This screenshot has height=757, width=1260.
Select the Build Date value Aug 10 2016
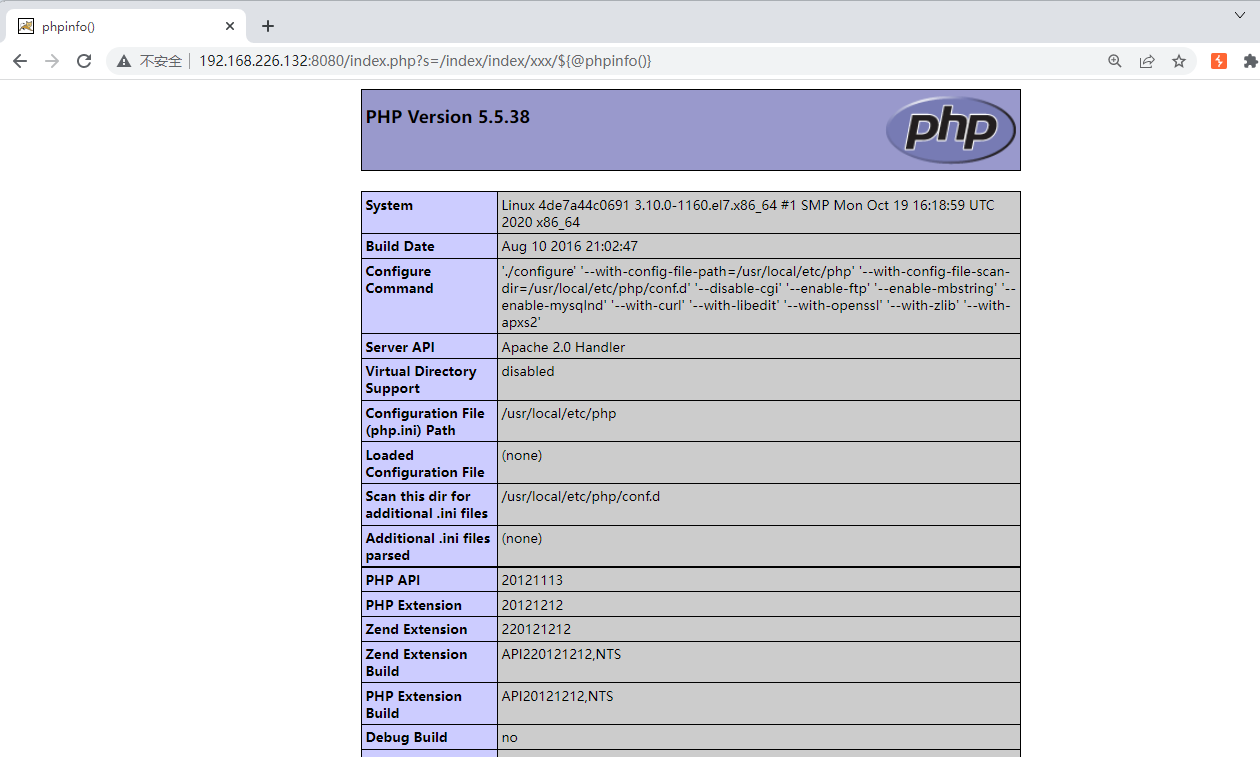click(x=570, y=246)
